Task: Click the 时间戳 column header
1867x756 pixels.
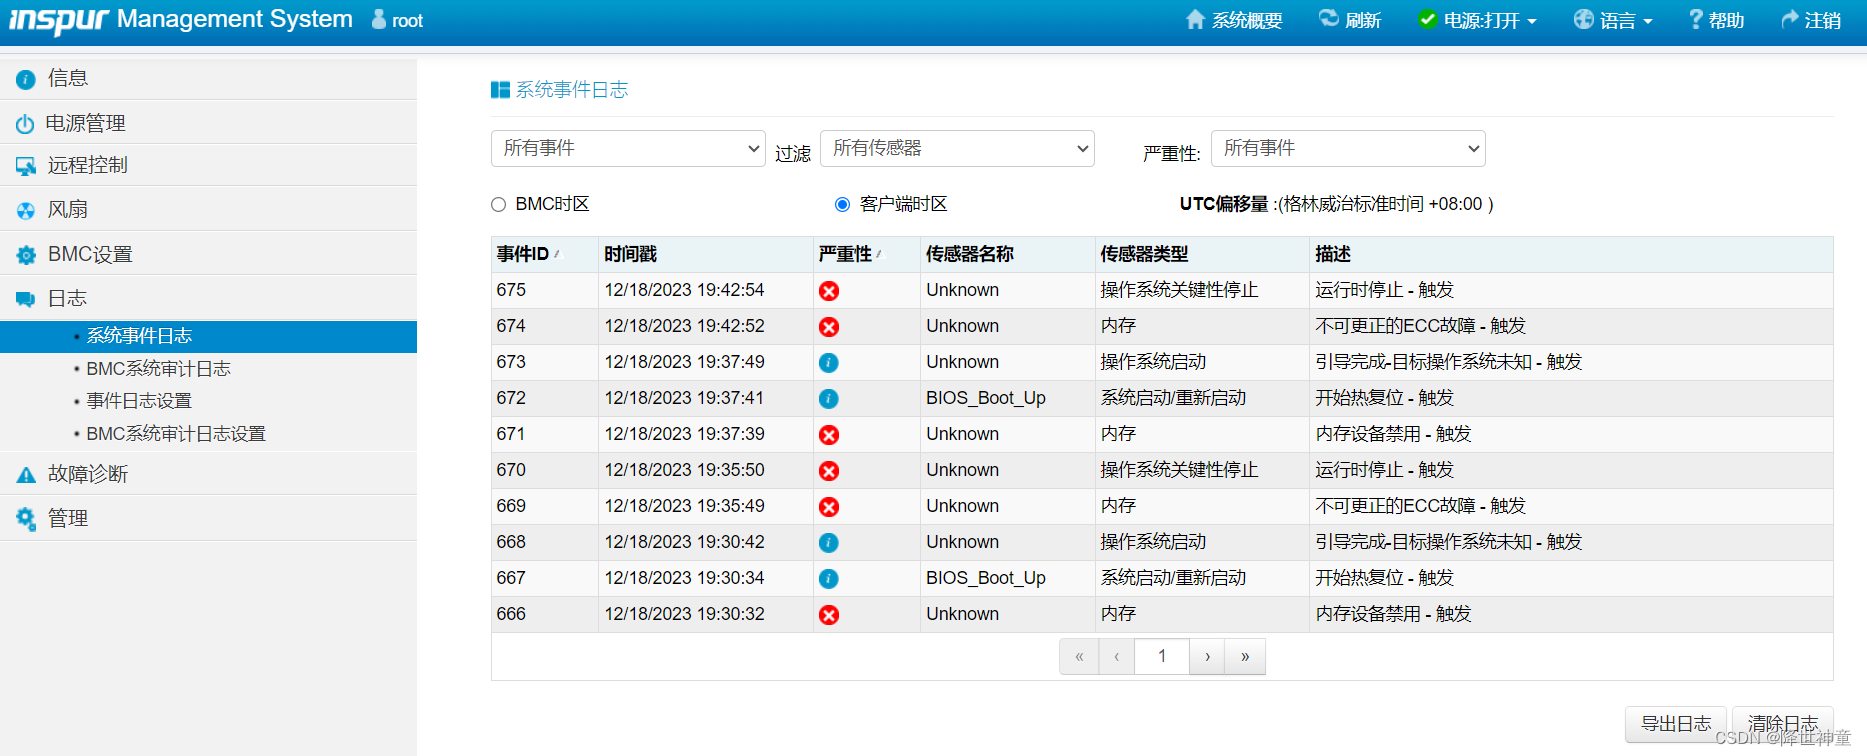Action: click(705, 254)
